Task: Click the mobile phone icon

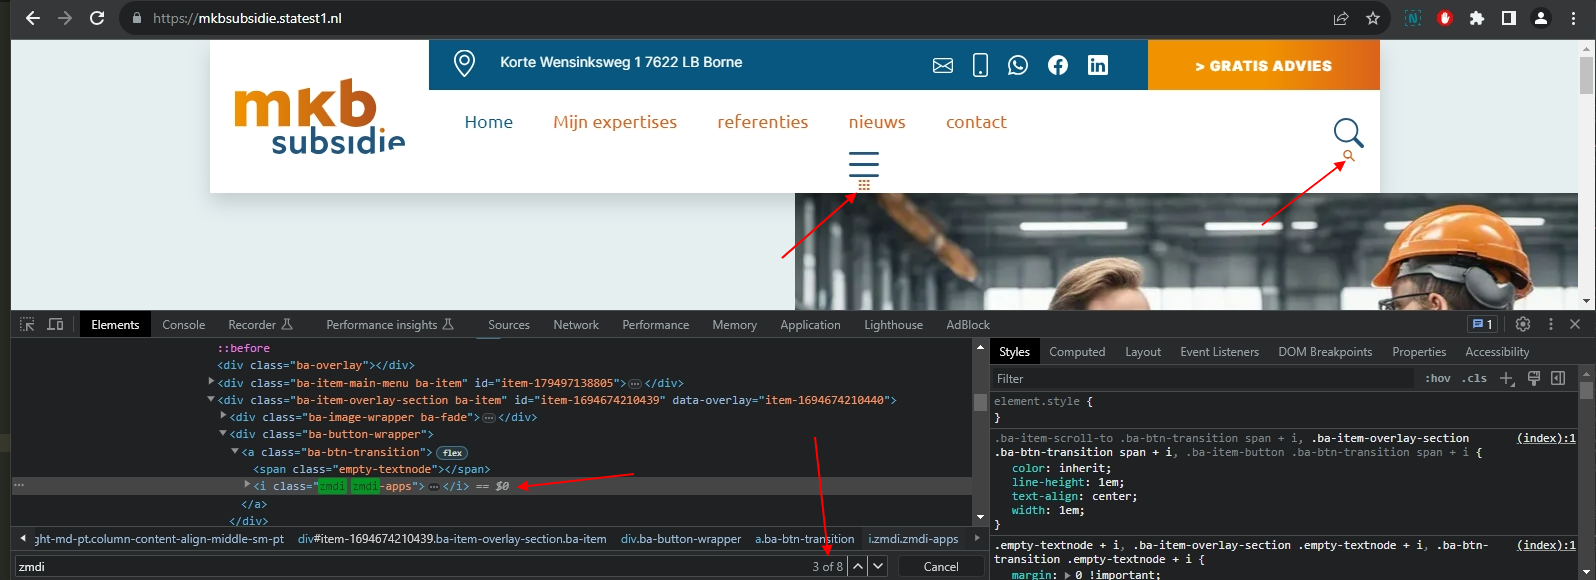Action: (x=980, y=65)
